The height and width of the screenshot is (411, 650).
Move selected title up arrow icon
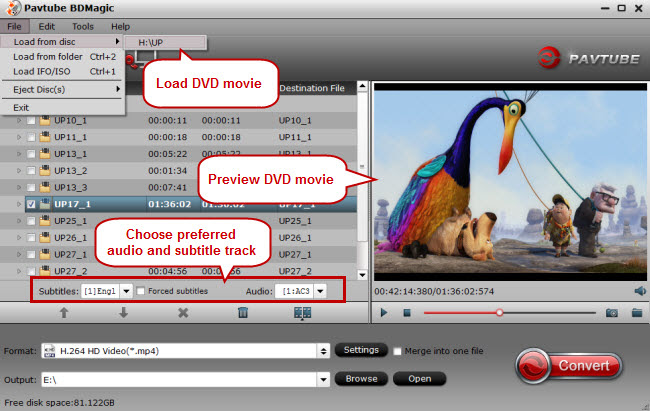[64, 313]
